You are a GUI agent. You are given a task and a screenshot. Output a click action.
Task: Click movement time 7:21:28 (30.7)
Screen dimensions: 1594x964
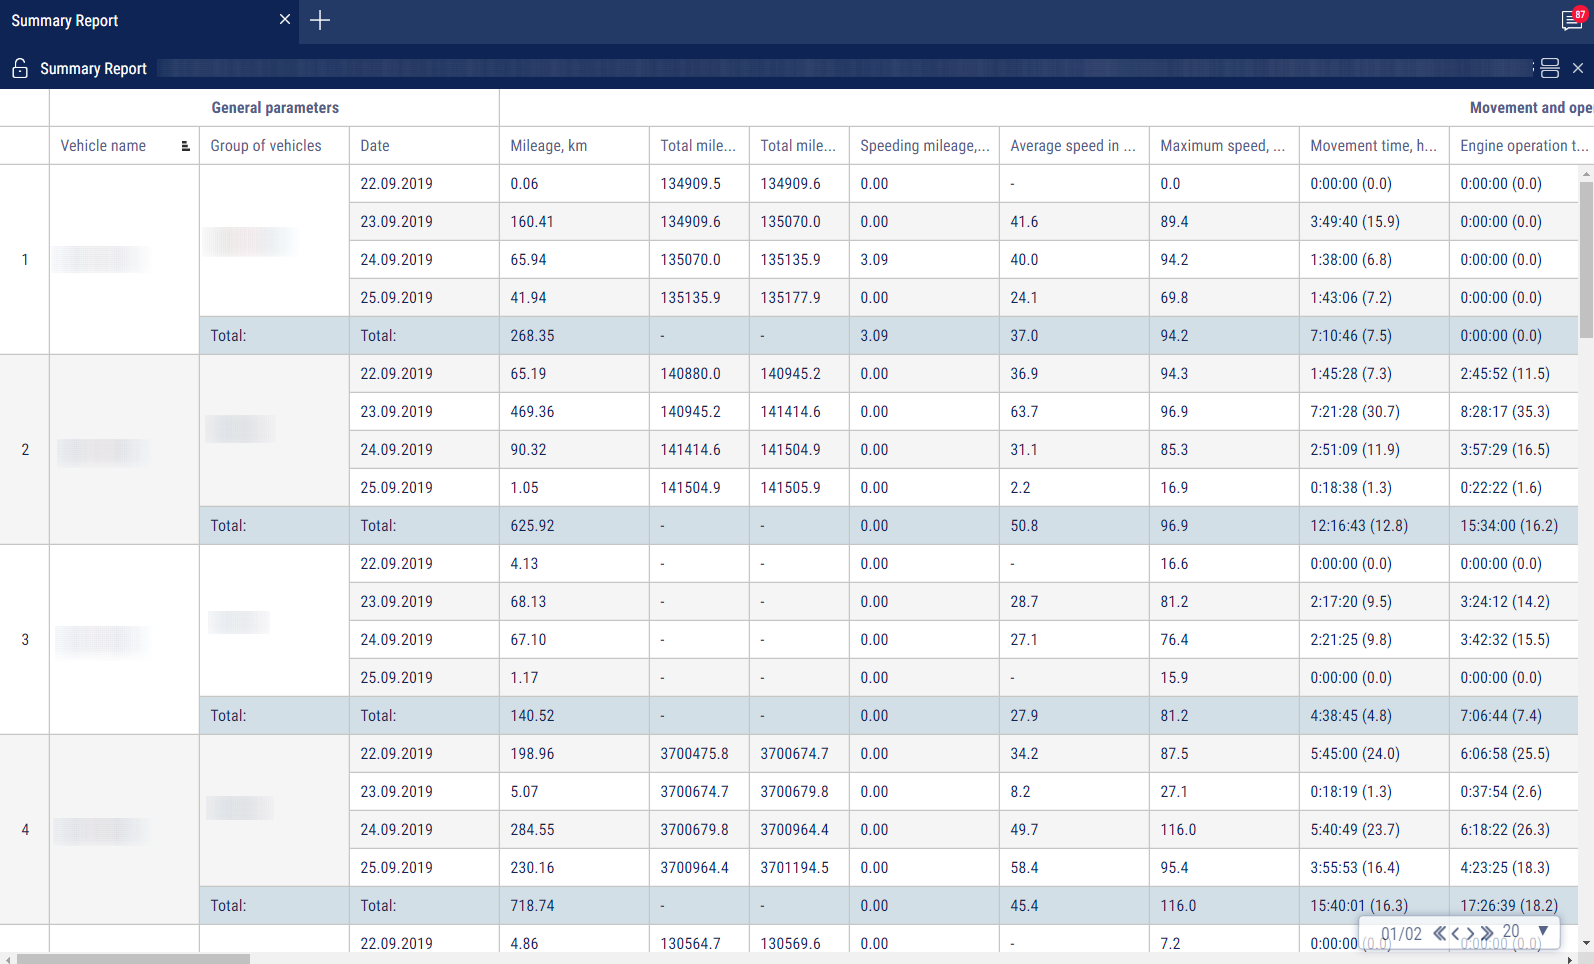1355,412
